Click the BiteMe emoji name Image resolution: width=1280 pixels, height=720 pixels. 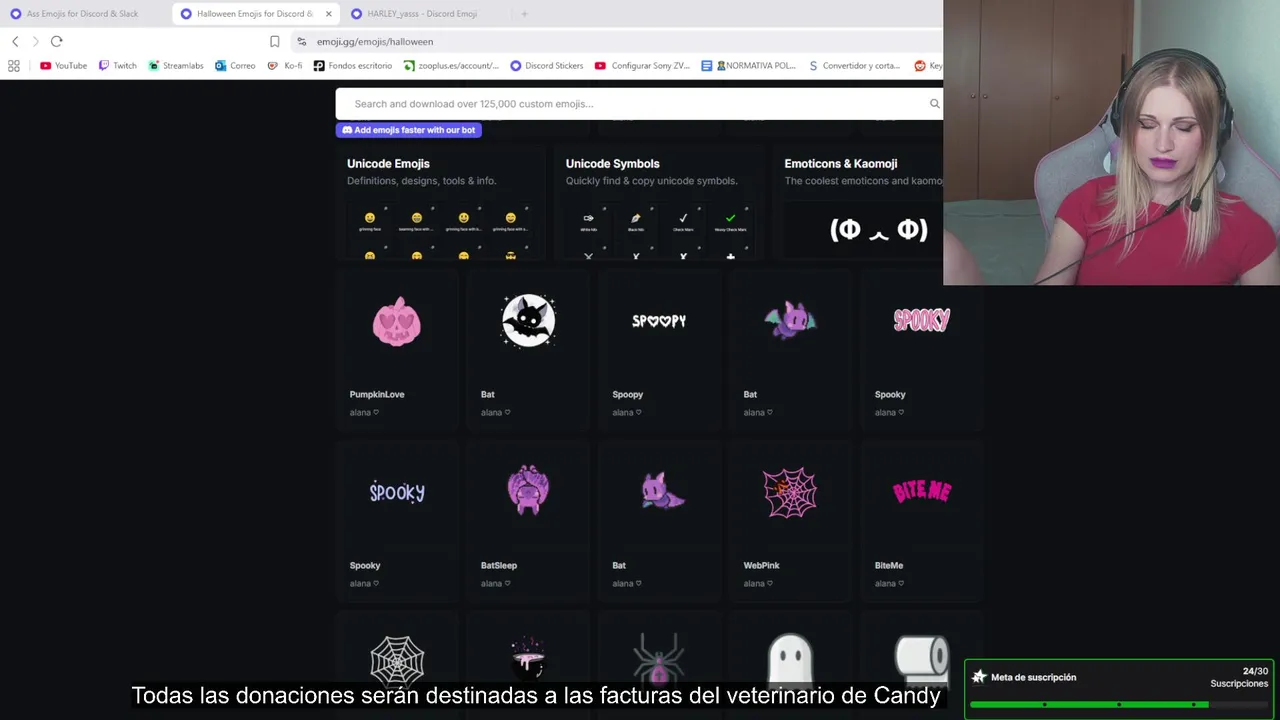(x=889, y=565)
